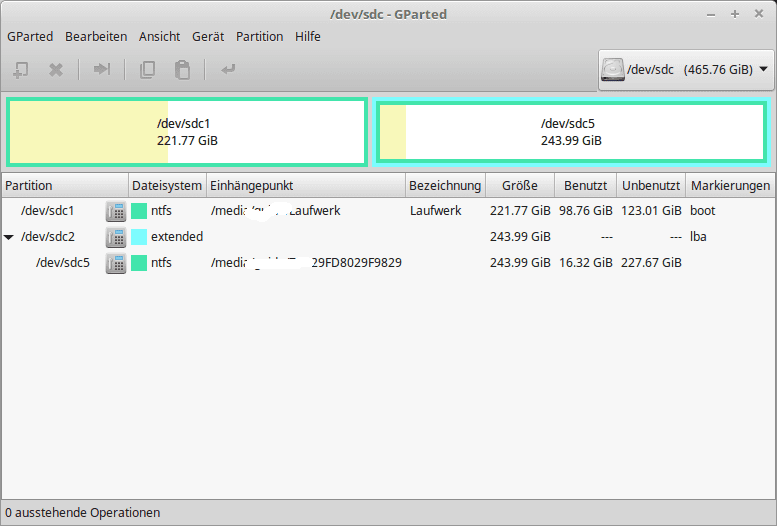Click the hard disk icon in device selector

point(612,69)
